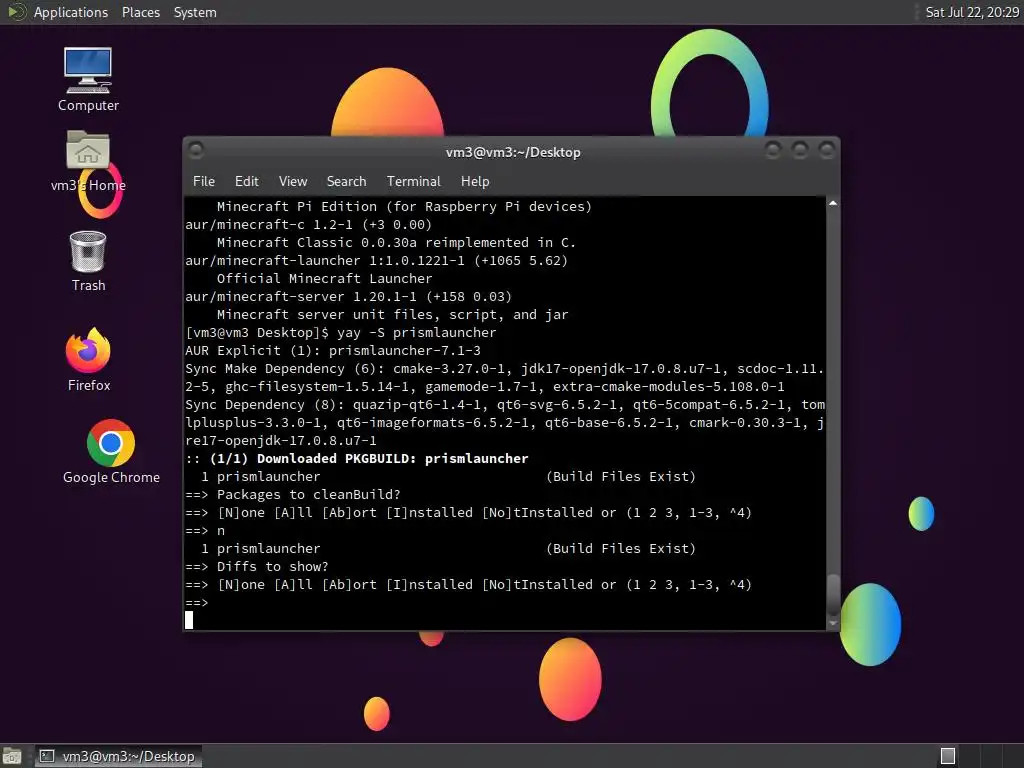The image size is (1024, 768).
Task: Open the Terminal menu in menubar
Action: tap(413, 182)
